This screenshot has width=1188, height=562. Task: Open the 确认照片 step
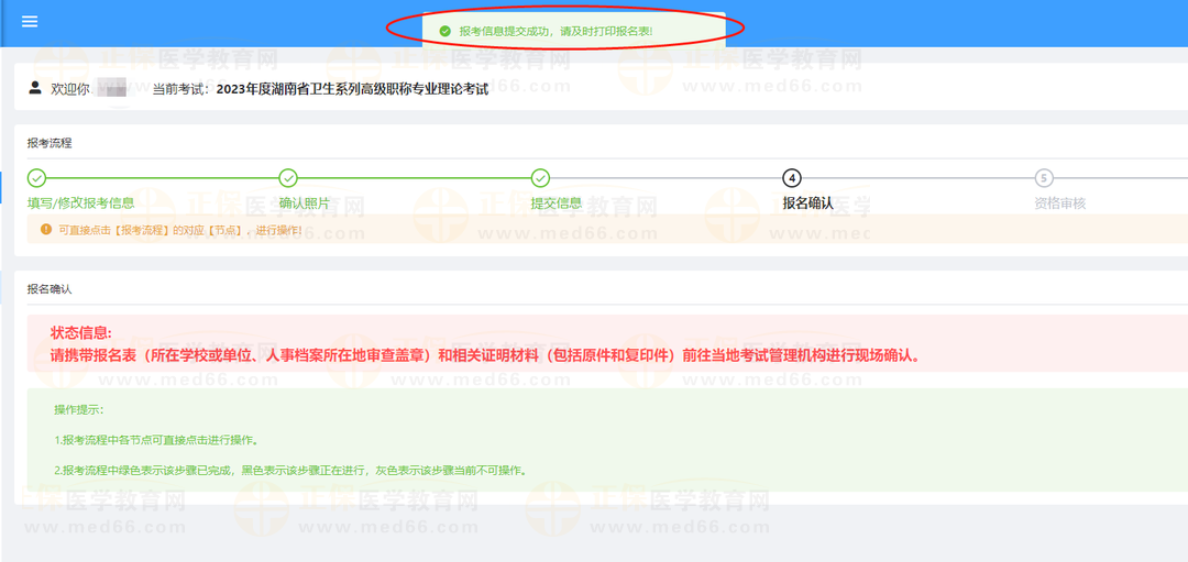(x=305, y=203)
